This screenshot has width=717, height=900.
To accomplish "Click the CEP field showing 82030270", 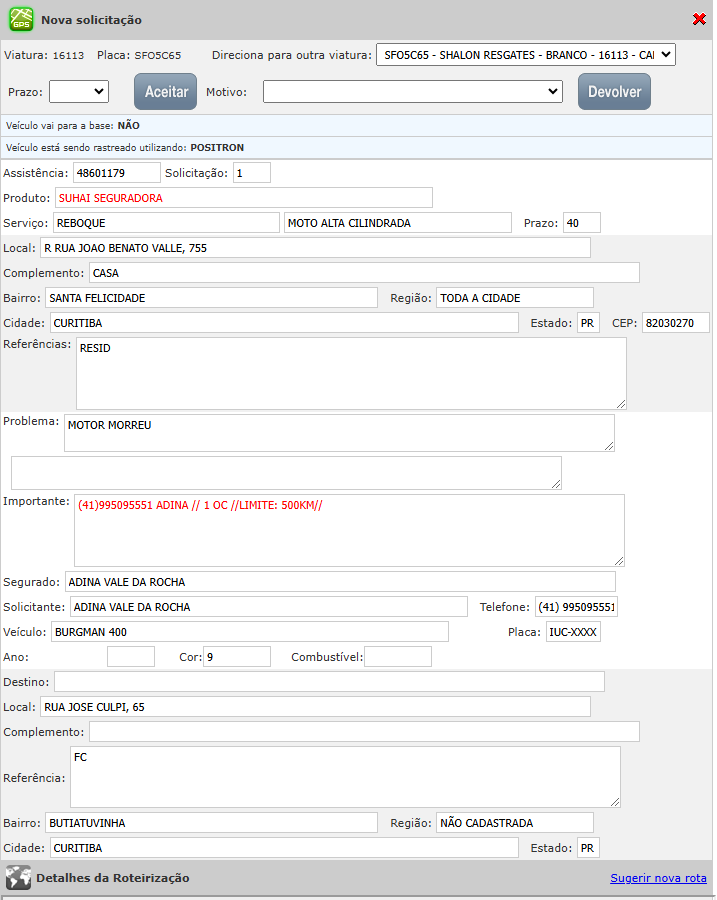I will tap(675, 323).
